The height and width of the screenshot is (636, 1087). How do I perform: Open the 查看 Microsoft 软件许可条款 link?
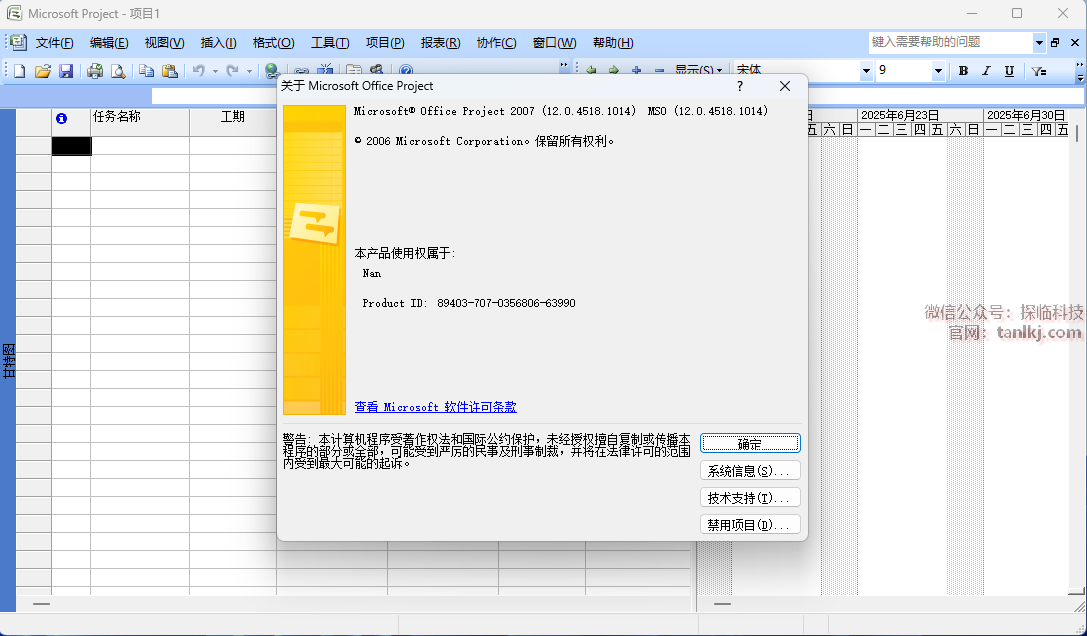click(435, 407)
